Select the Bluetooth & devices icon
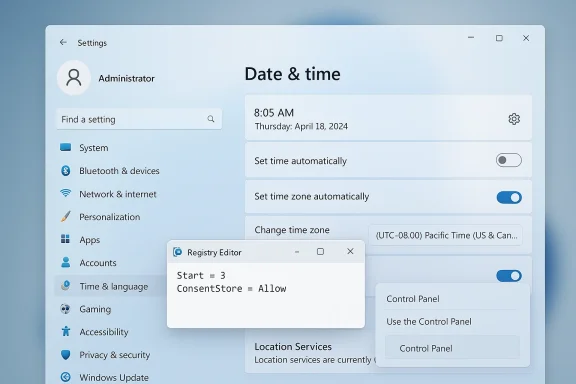 coord(65,171)
